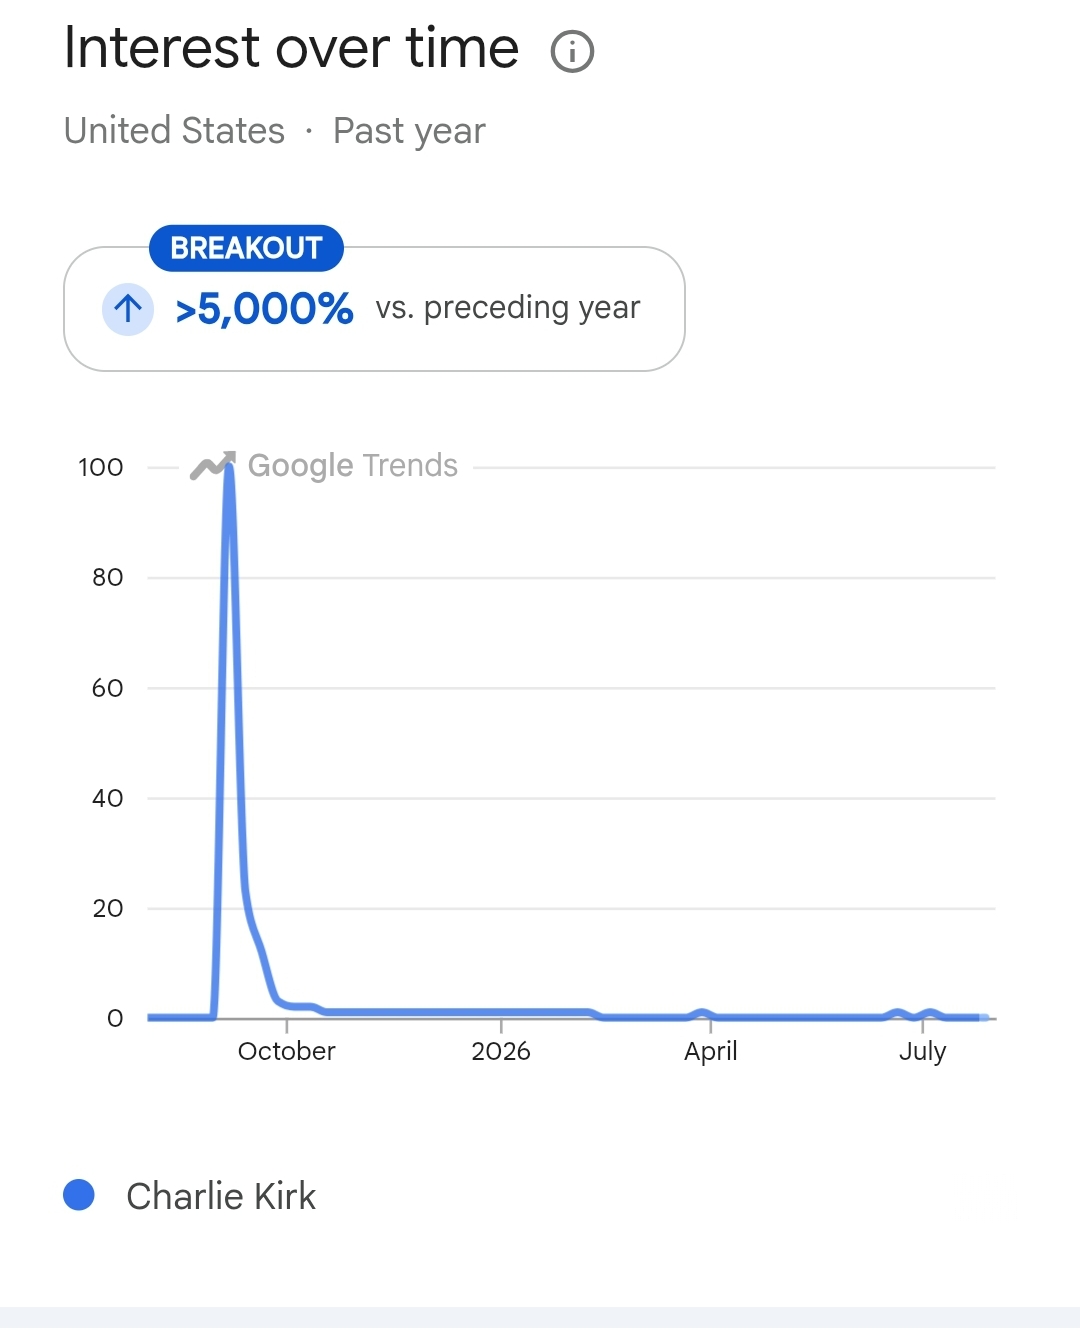Screen dimensions: 1080x1338
Task: Click the peak of the trend line at 100
Action: click(x=229, y=468)
